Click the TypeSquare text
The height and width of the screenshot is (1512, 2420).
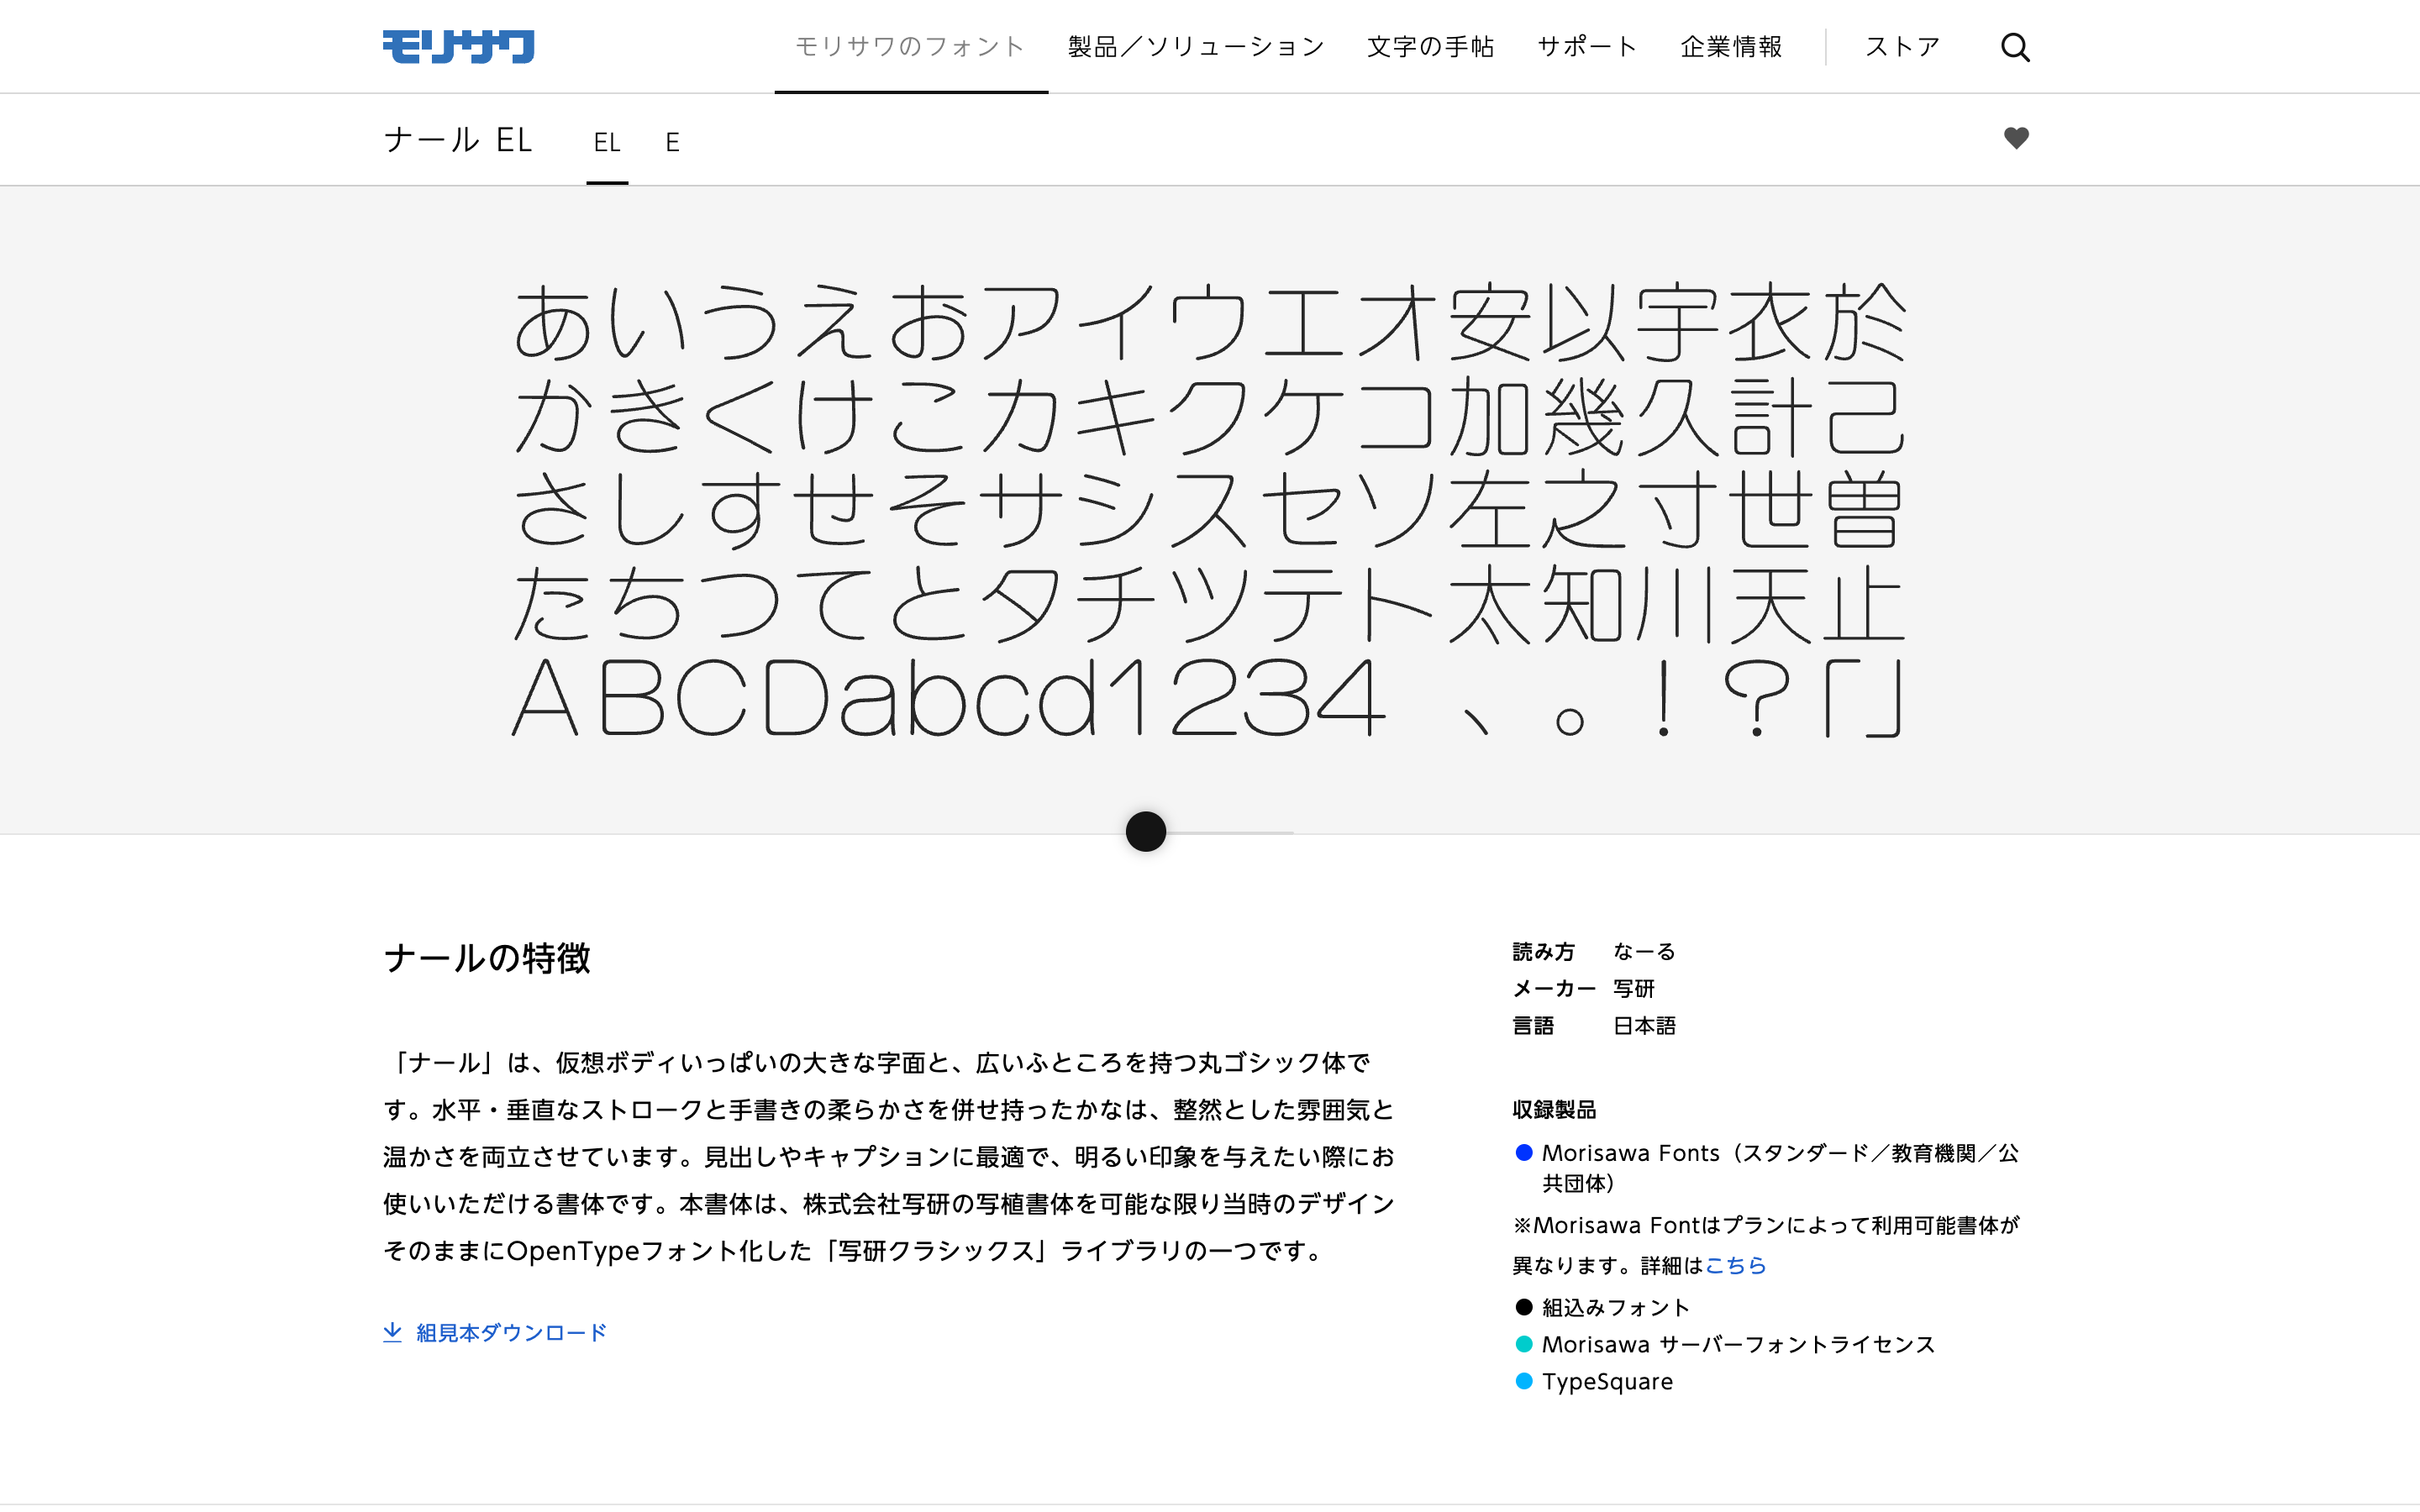(1607, 1381)
